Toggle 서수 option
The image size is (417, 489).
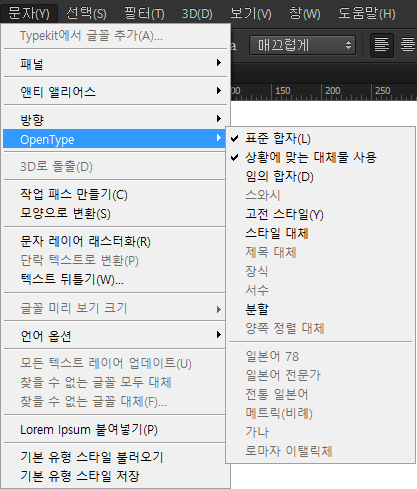tap(320, 290)
